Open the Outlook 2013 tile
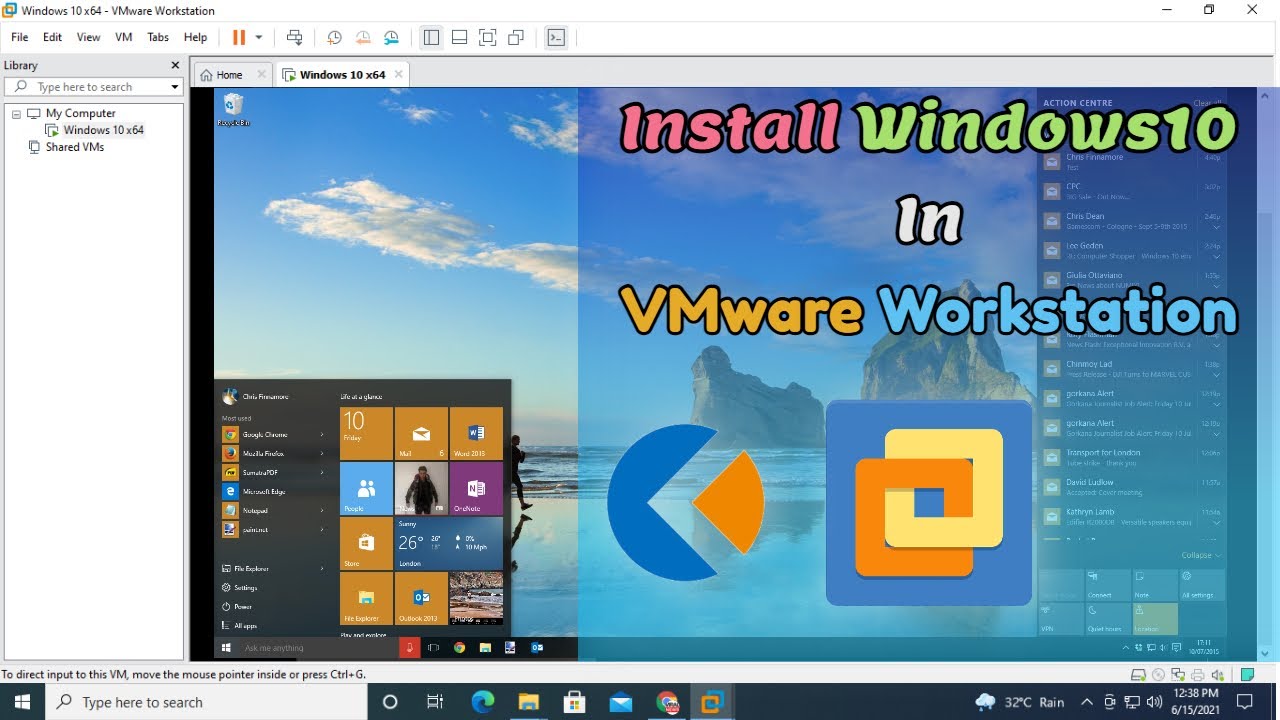 (421, 598)
